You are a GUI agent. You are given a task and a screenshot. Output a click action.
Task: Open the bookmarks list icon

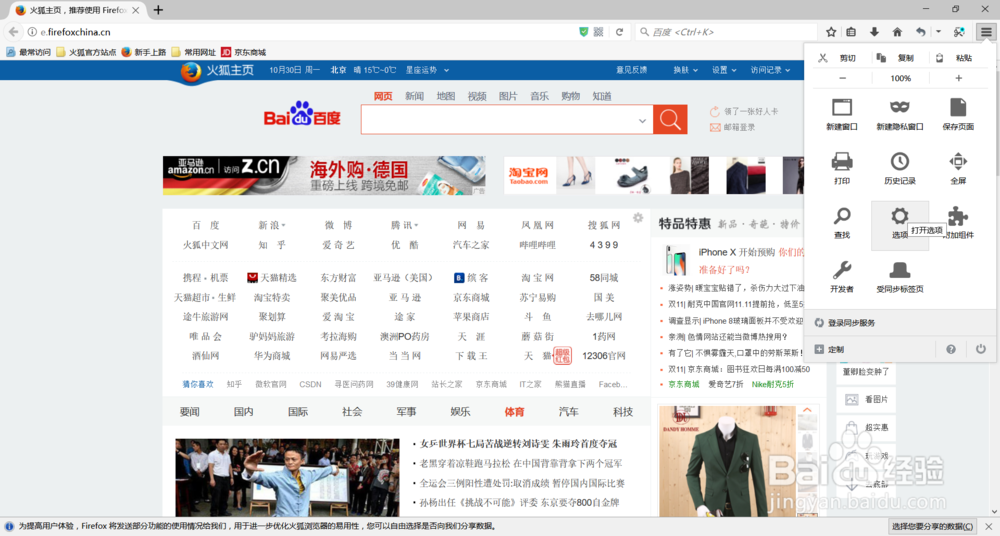[851, 32]
